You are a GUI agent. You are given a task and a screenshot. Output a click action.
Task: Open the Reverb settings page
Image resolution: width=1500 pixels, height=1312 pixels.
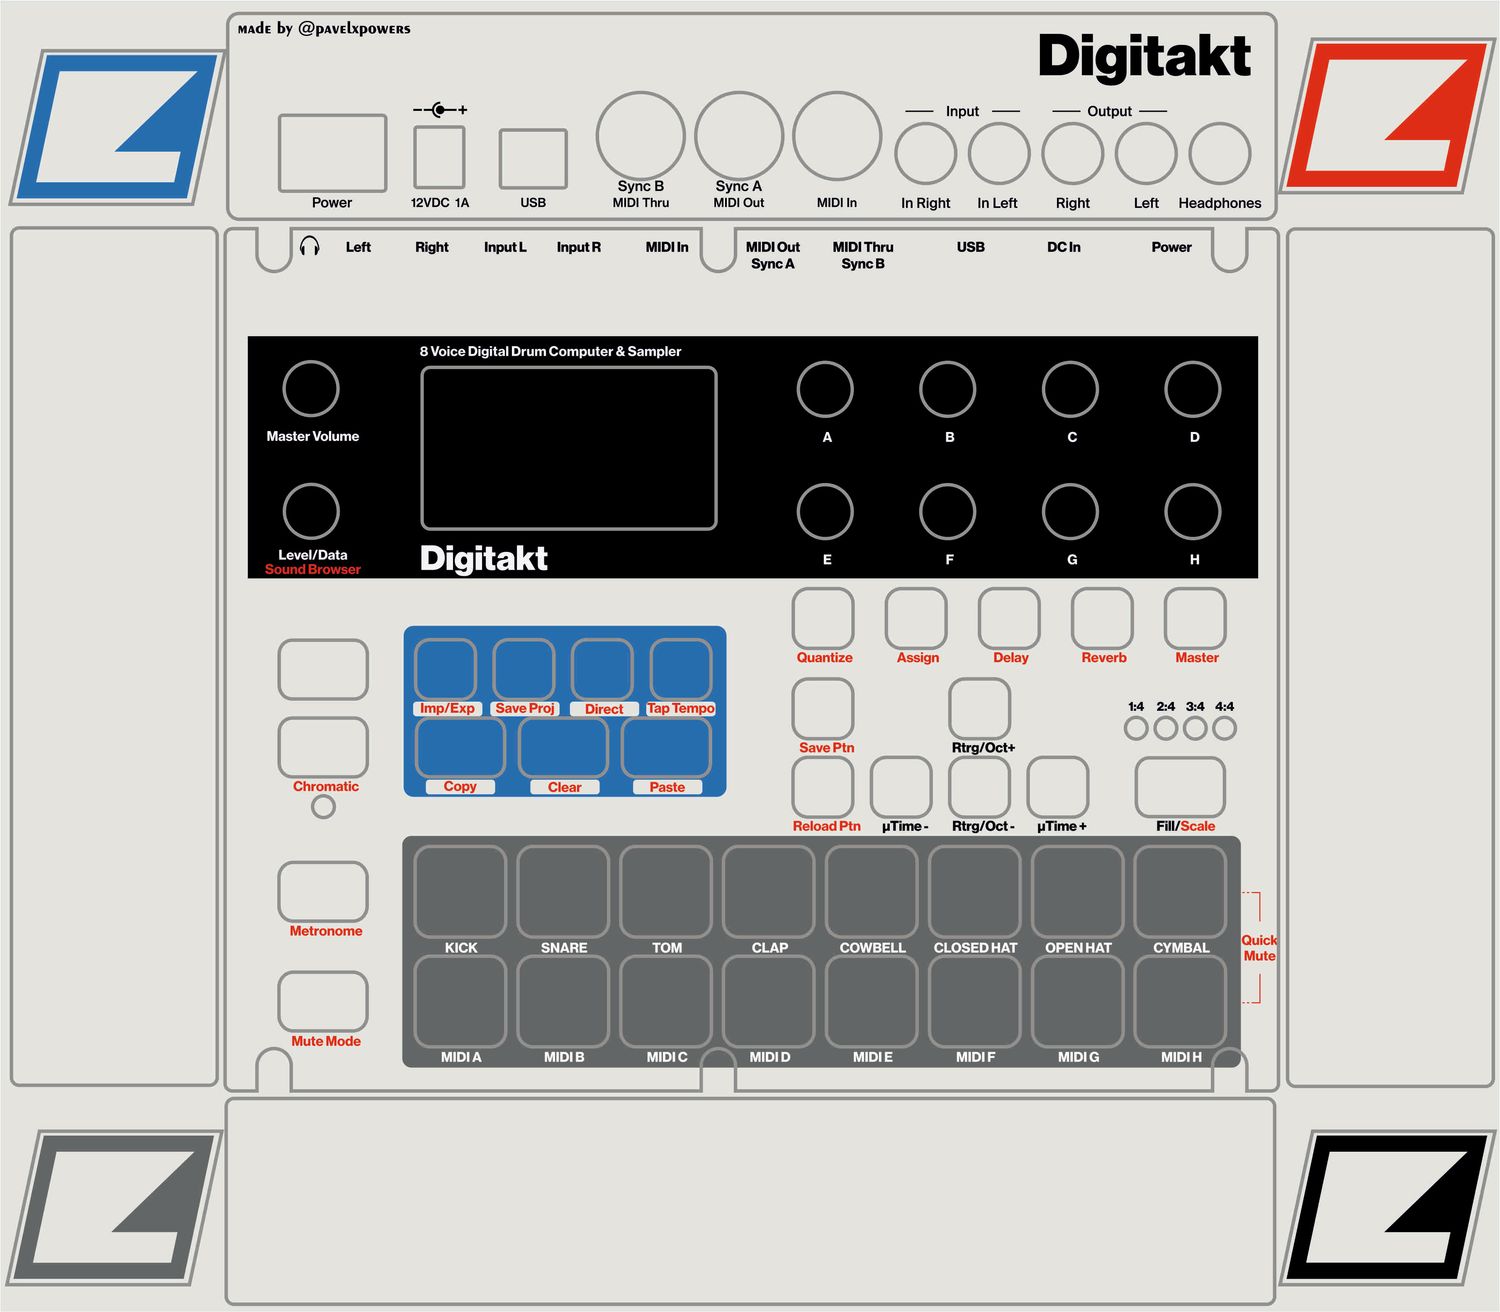pyautogui.click(x=1102, y=618)
